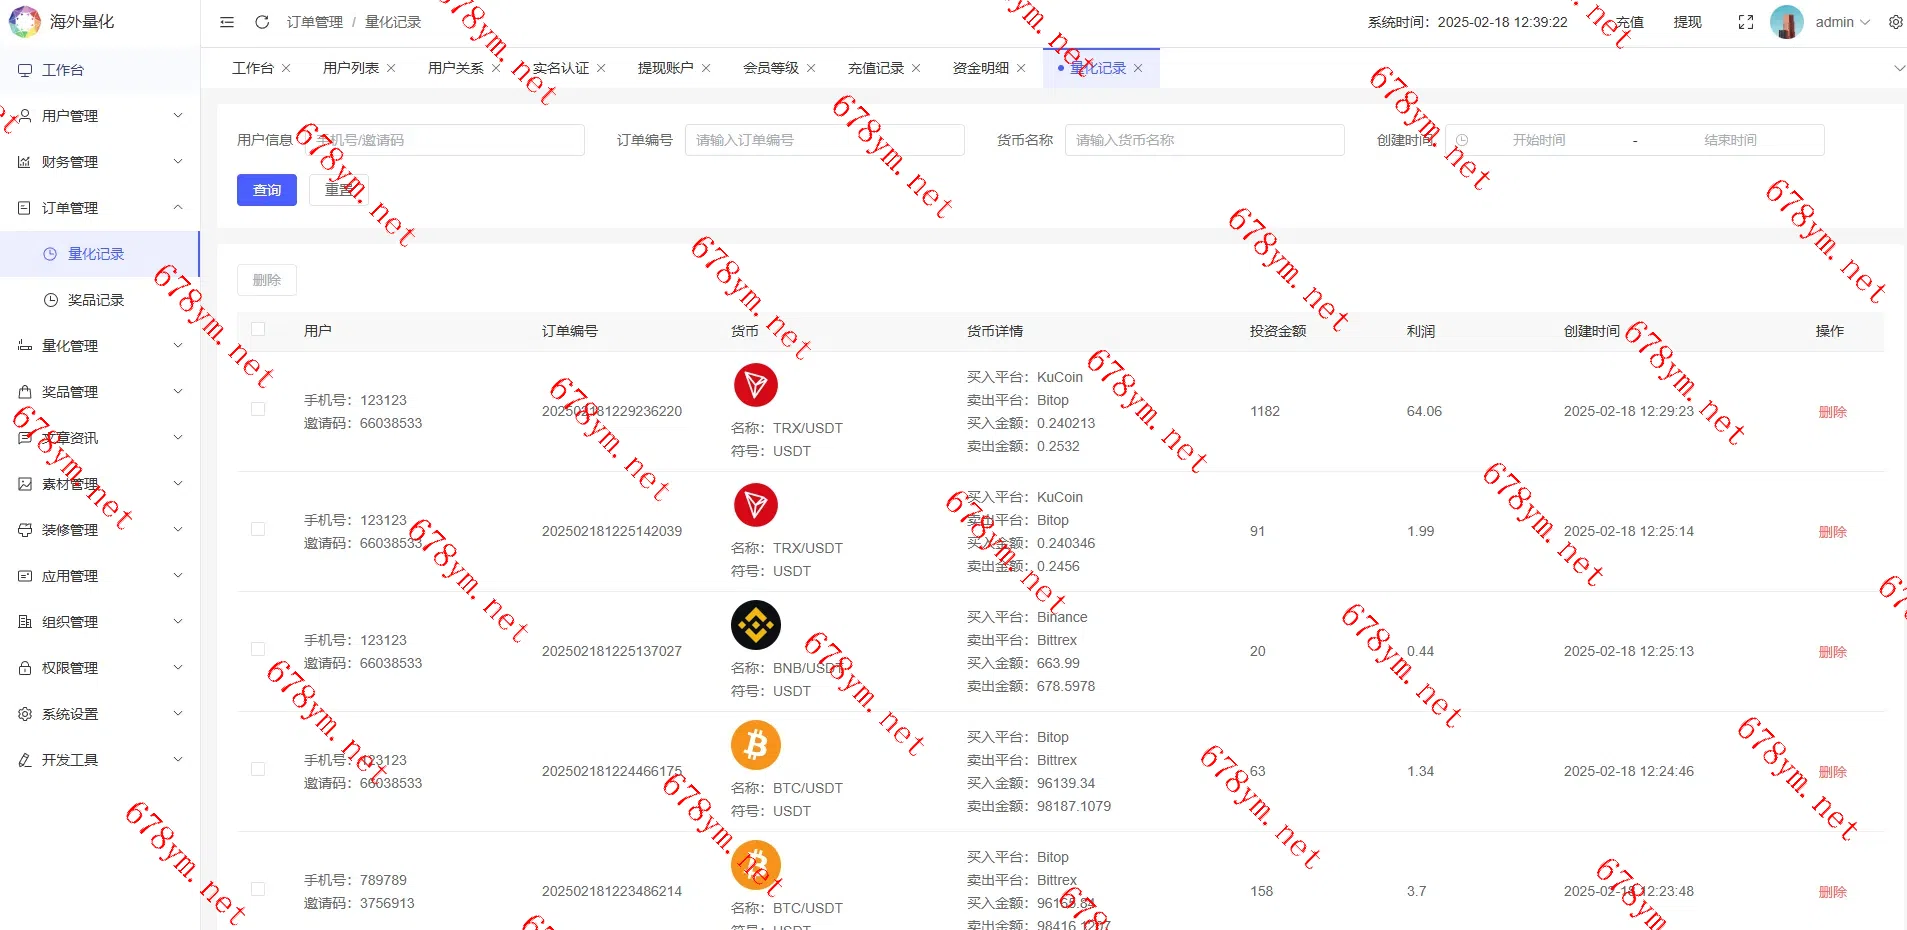Click the disabled 删除 button above the table

click(267, 280)
